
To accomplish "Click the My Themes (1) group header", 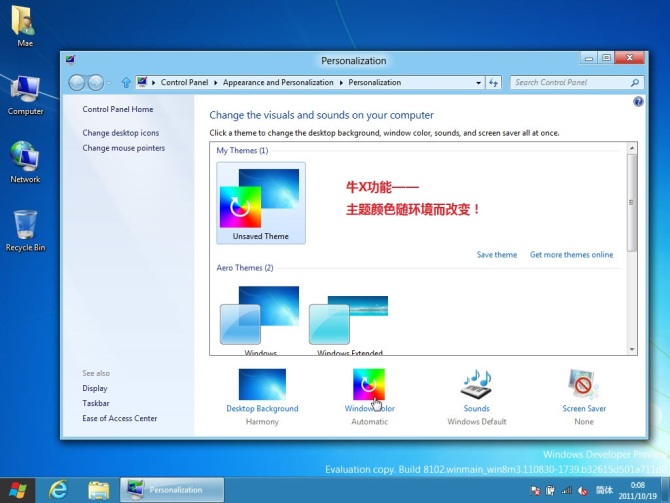I will tap(242, 150).
